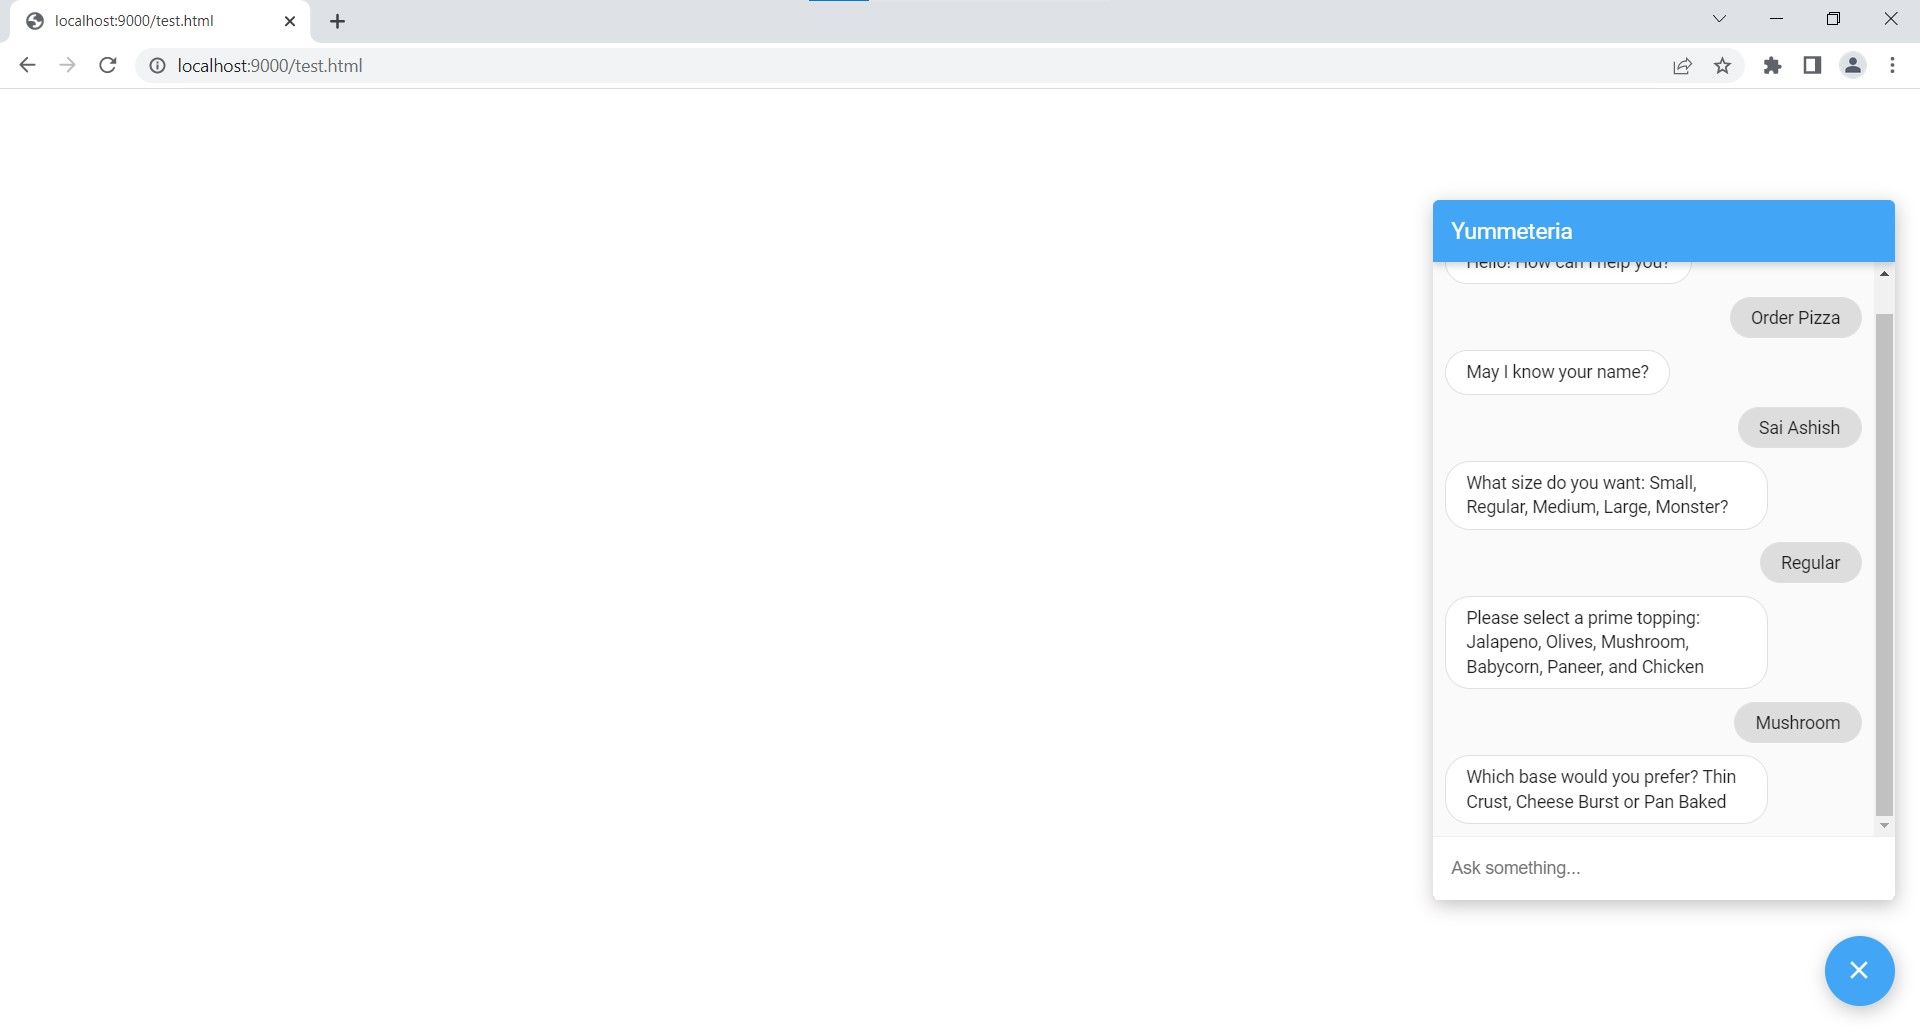Click the browser reload icon
Image resolution: width=1920 pixels, height=1027 pixels.
tap(108, 65)
